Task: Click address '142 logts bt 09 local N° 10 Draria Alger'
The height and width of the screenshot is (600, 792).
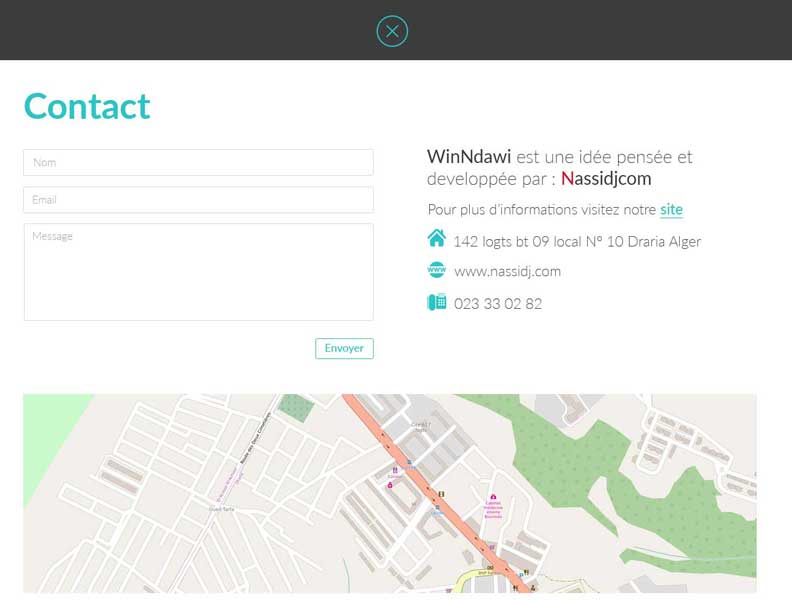Action: [x=577, y=242]
